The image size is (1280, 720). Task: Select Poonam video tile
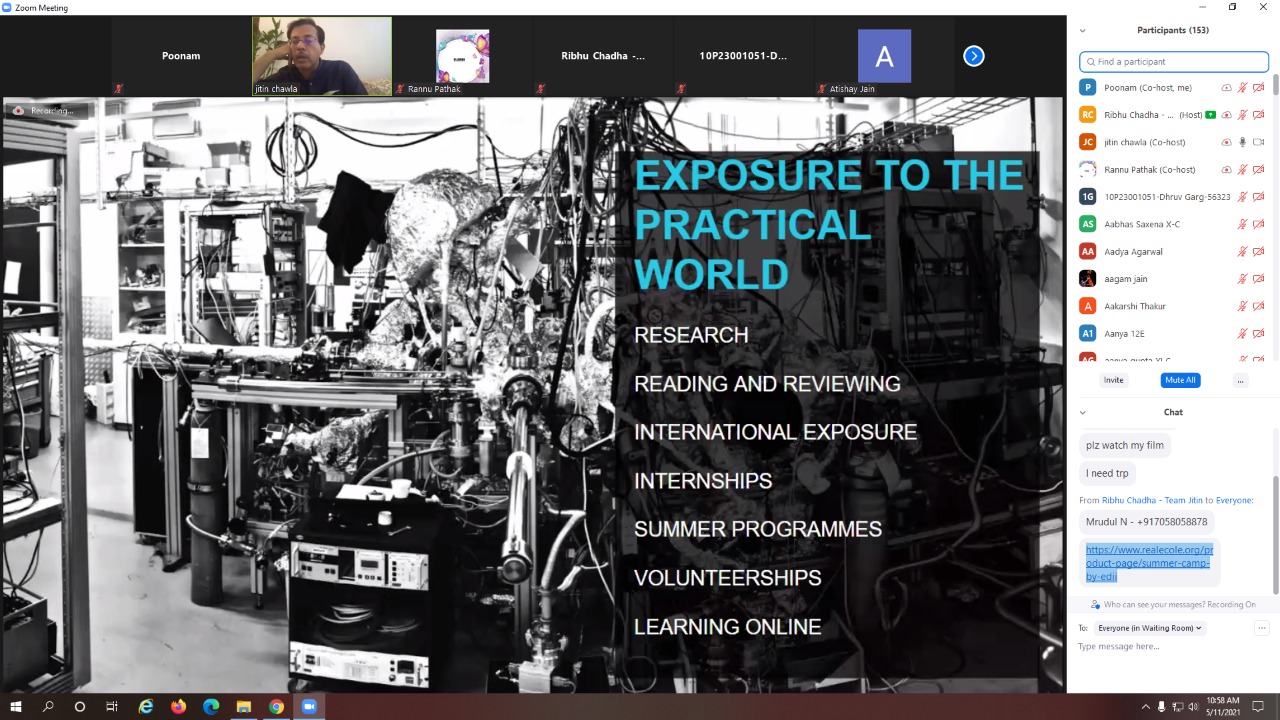pyautogui.click(x=181, y=56)
